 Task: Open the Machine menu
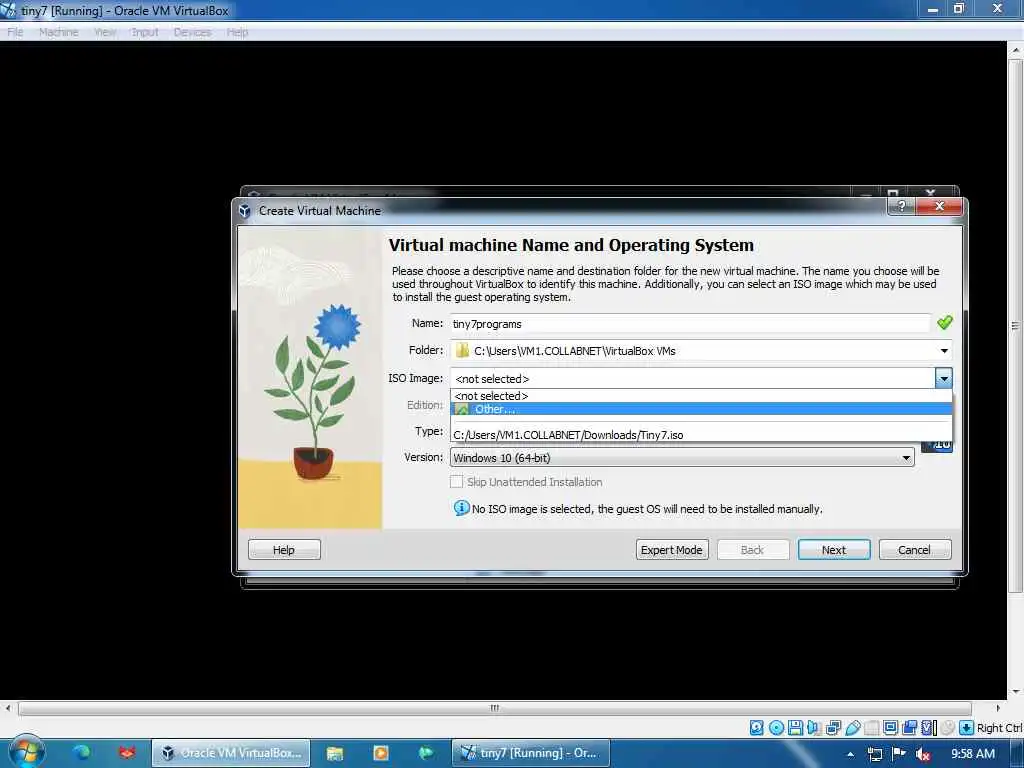(x=58, y=32)
